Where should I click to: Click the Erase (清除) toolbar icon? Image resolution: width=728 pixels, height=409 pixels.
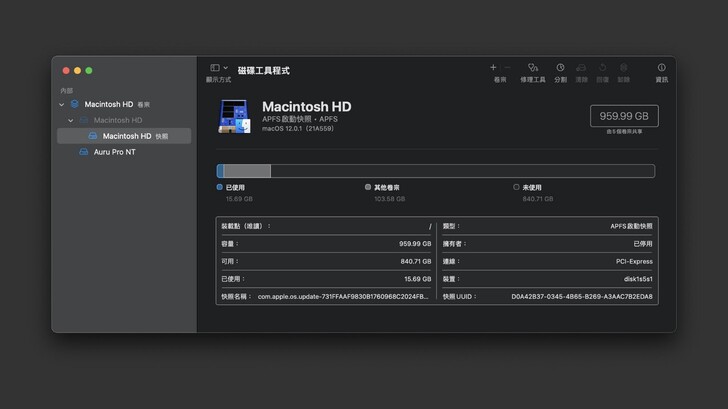point(581,68)
